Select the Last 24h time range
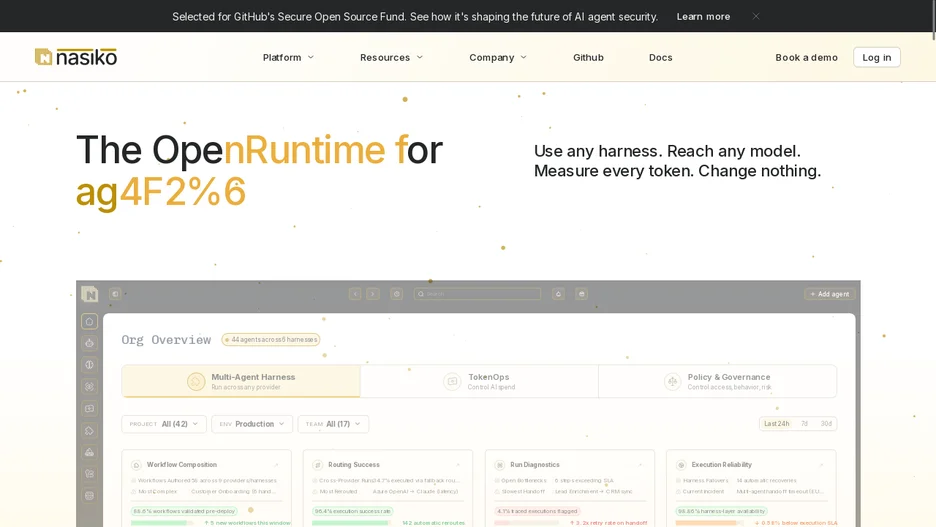 point(777,424)
